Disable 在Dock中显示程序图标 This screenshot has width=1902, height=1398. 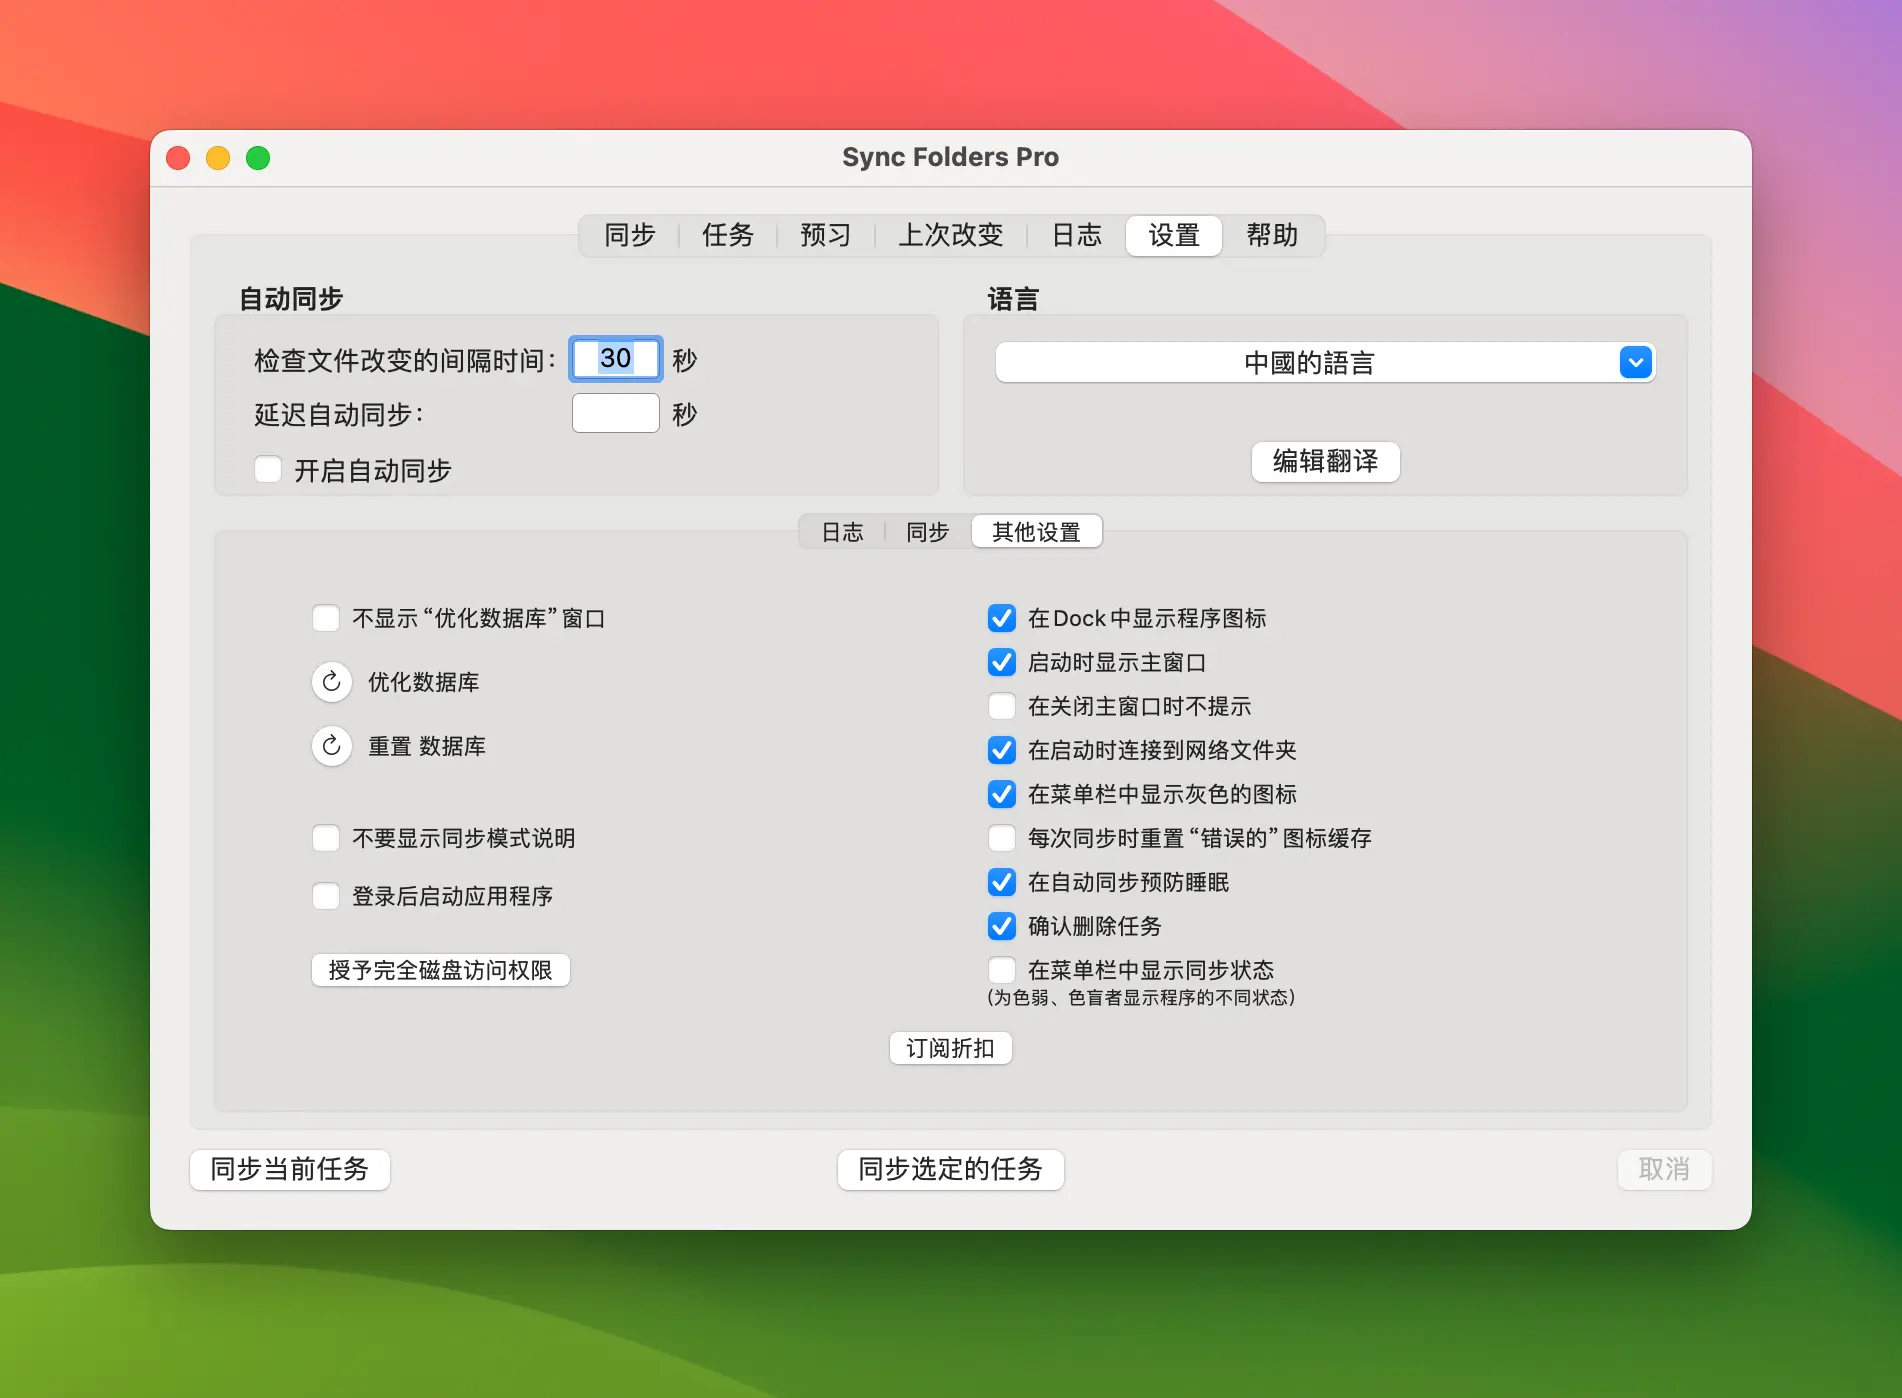(1001, 618)
